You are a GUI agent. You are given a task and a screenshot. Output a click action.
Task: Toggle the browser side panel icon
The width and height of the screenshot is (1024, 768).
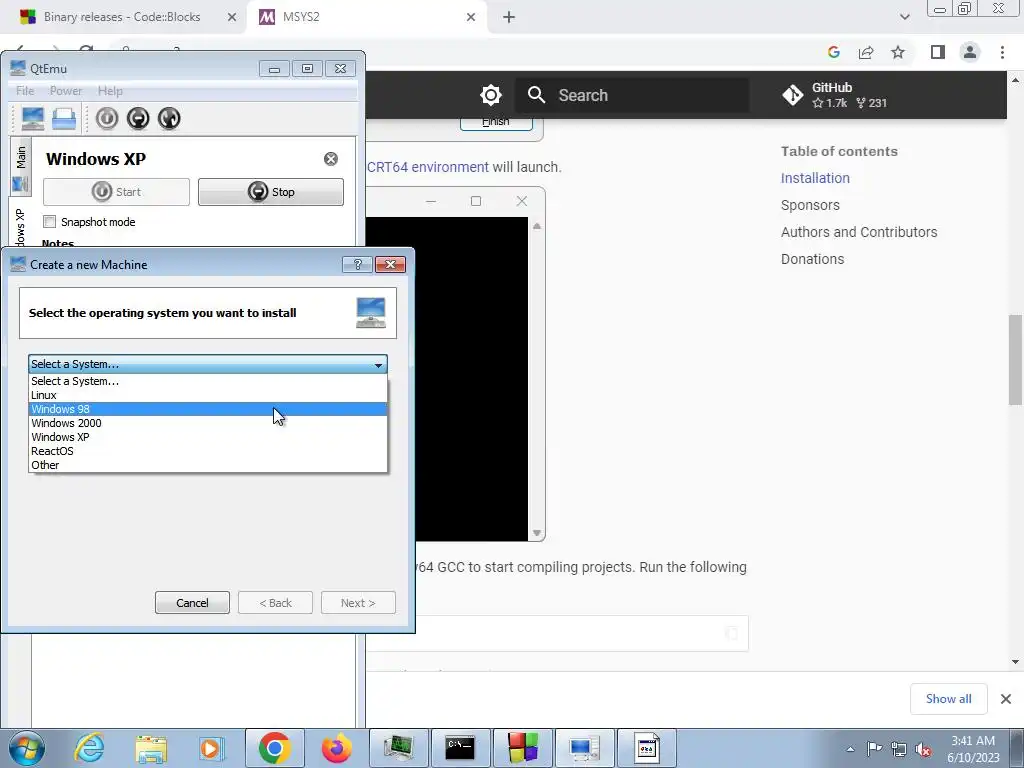pos(938,52)
